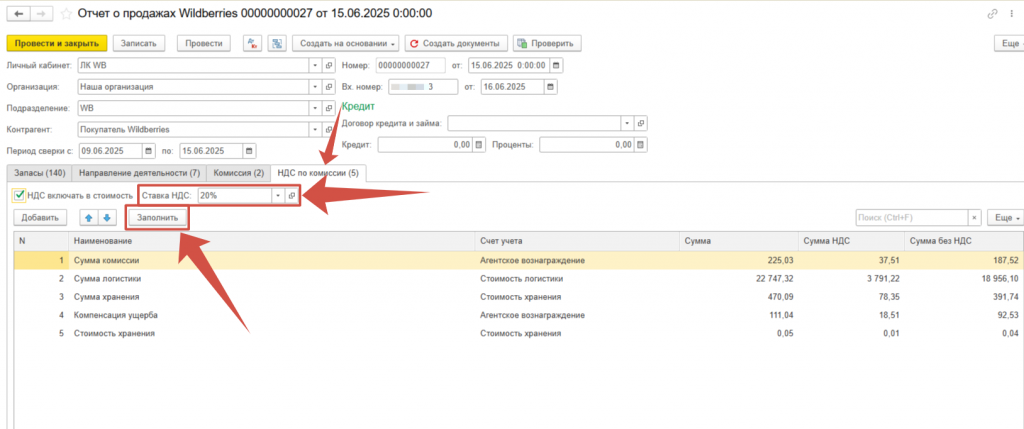Image resolution: width=1024 pixels, height=429 pixels.
Task: Click the back navigation arrow
Action: [17, 15]
